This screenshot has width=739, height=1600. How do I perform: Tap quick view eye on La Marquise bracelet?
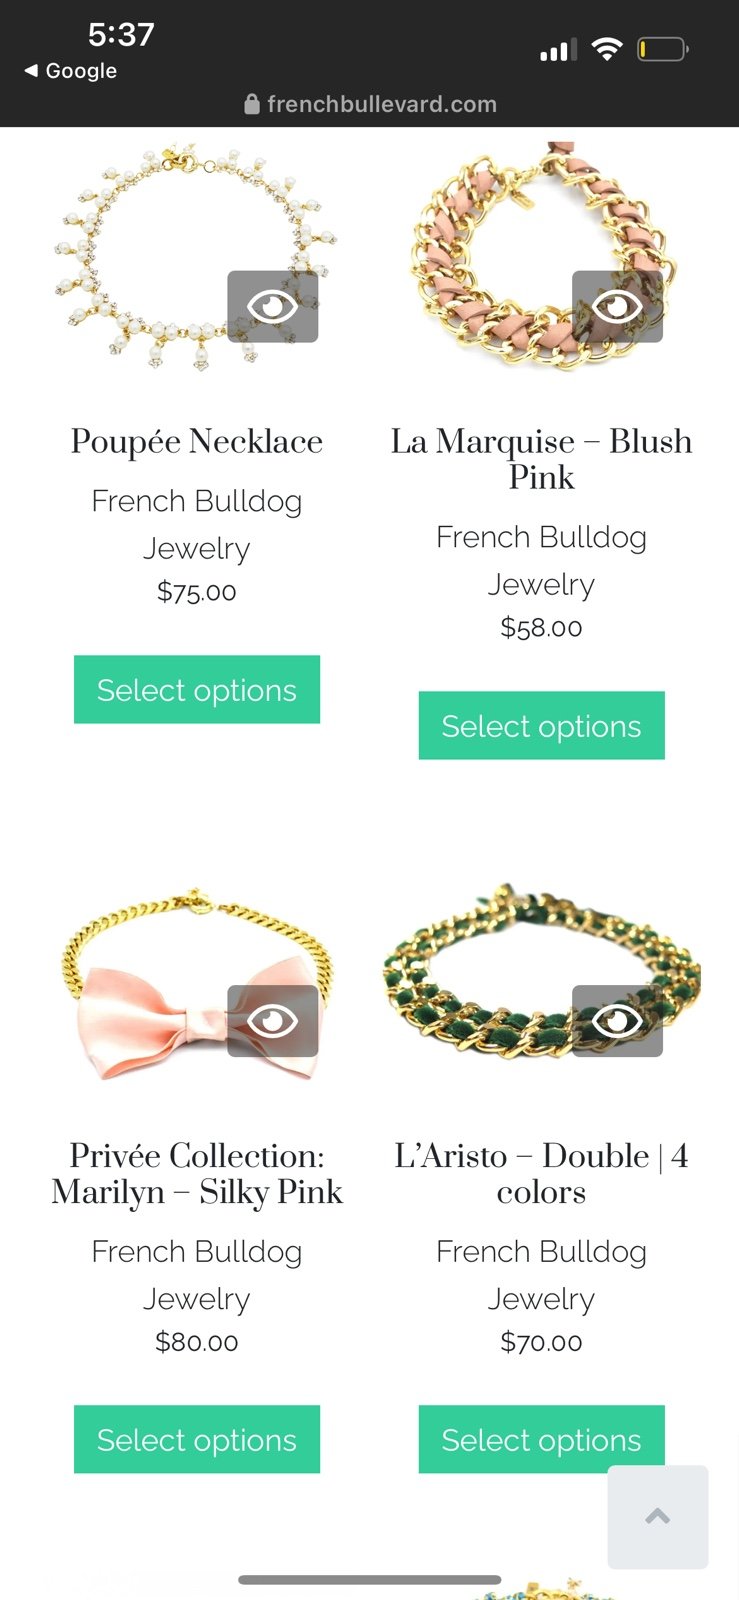(617, 306)
